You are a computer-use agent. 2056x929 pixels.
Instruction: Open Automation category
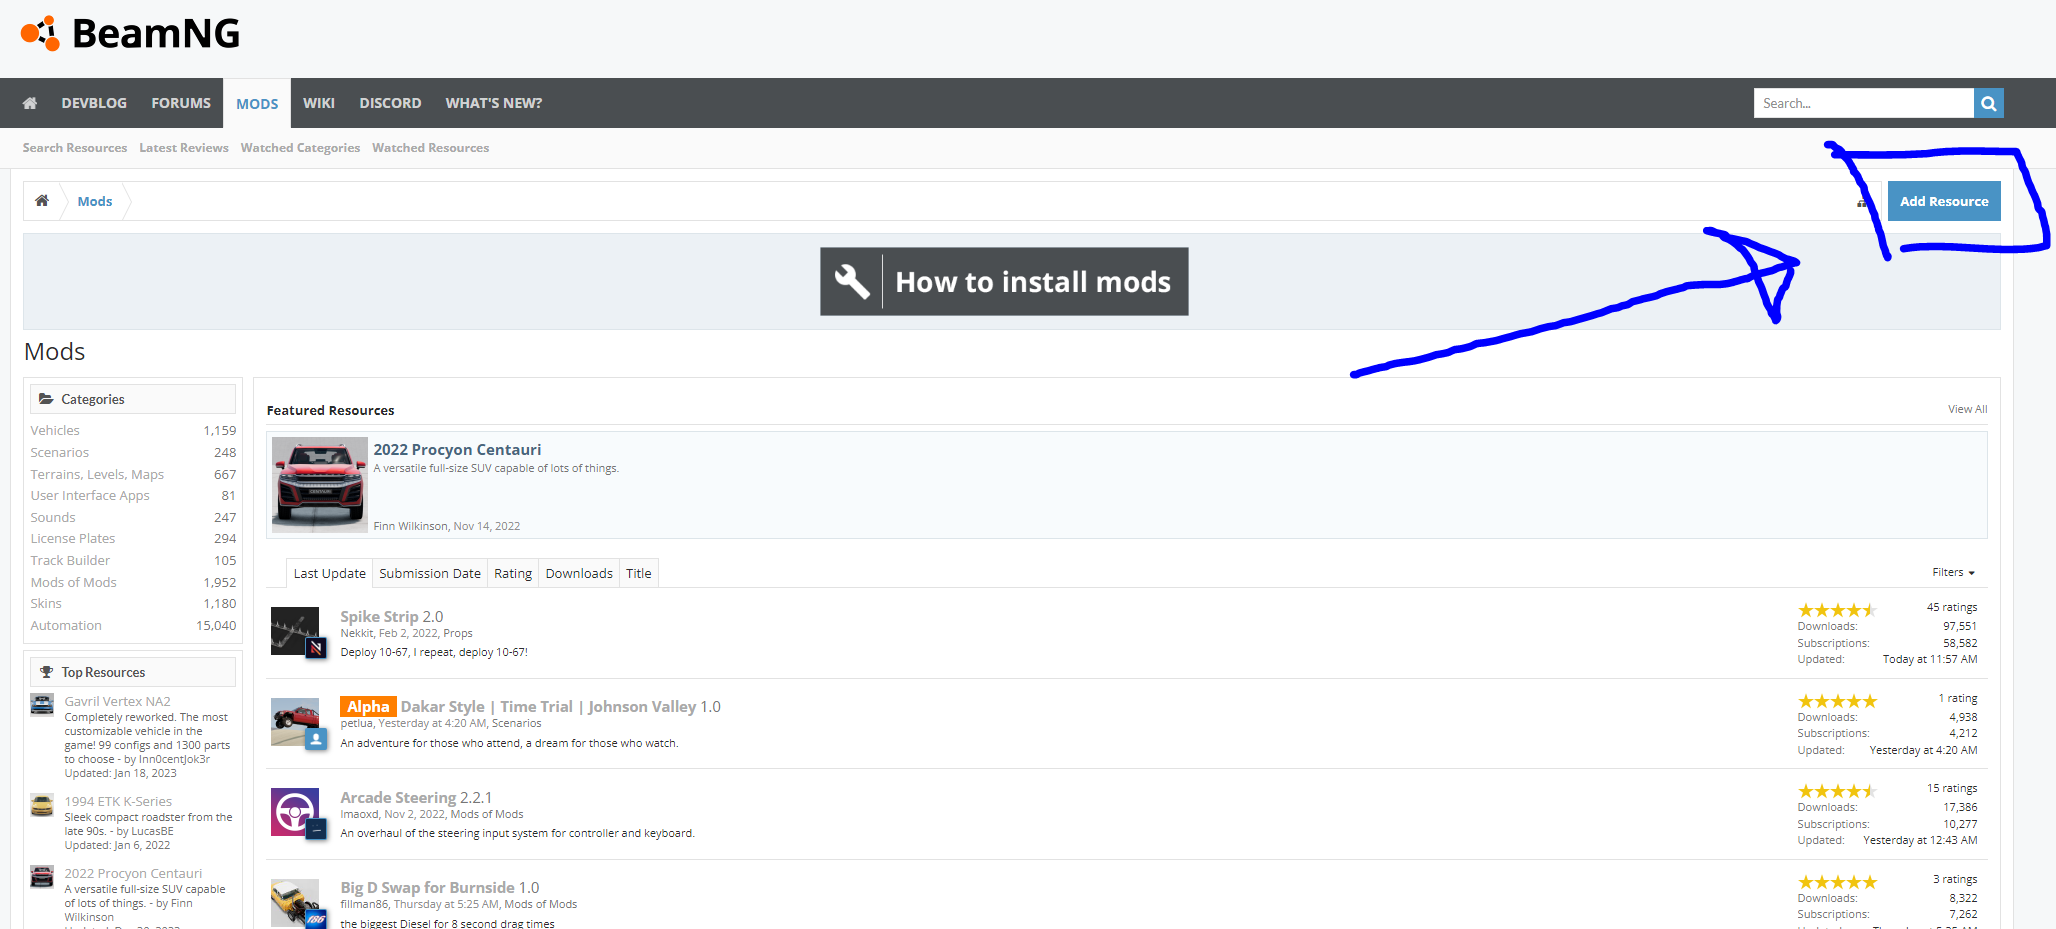pyautogui.click(x=66, y=625)
